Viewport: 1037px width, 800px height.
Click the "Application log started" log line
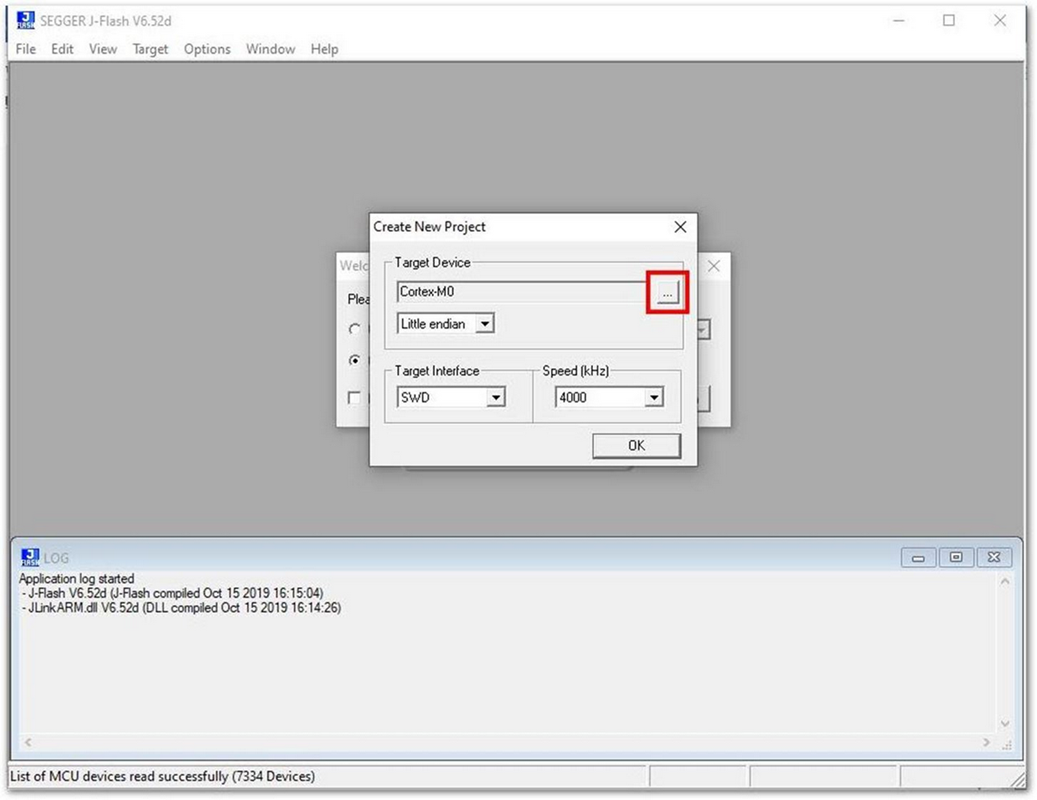pos(77,579)
